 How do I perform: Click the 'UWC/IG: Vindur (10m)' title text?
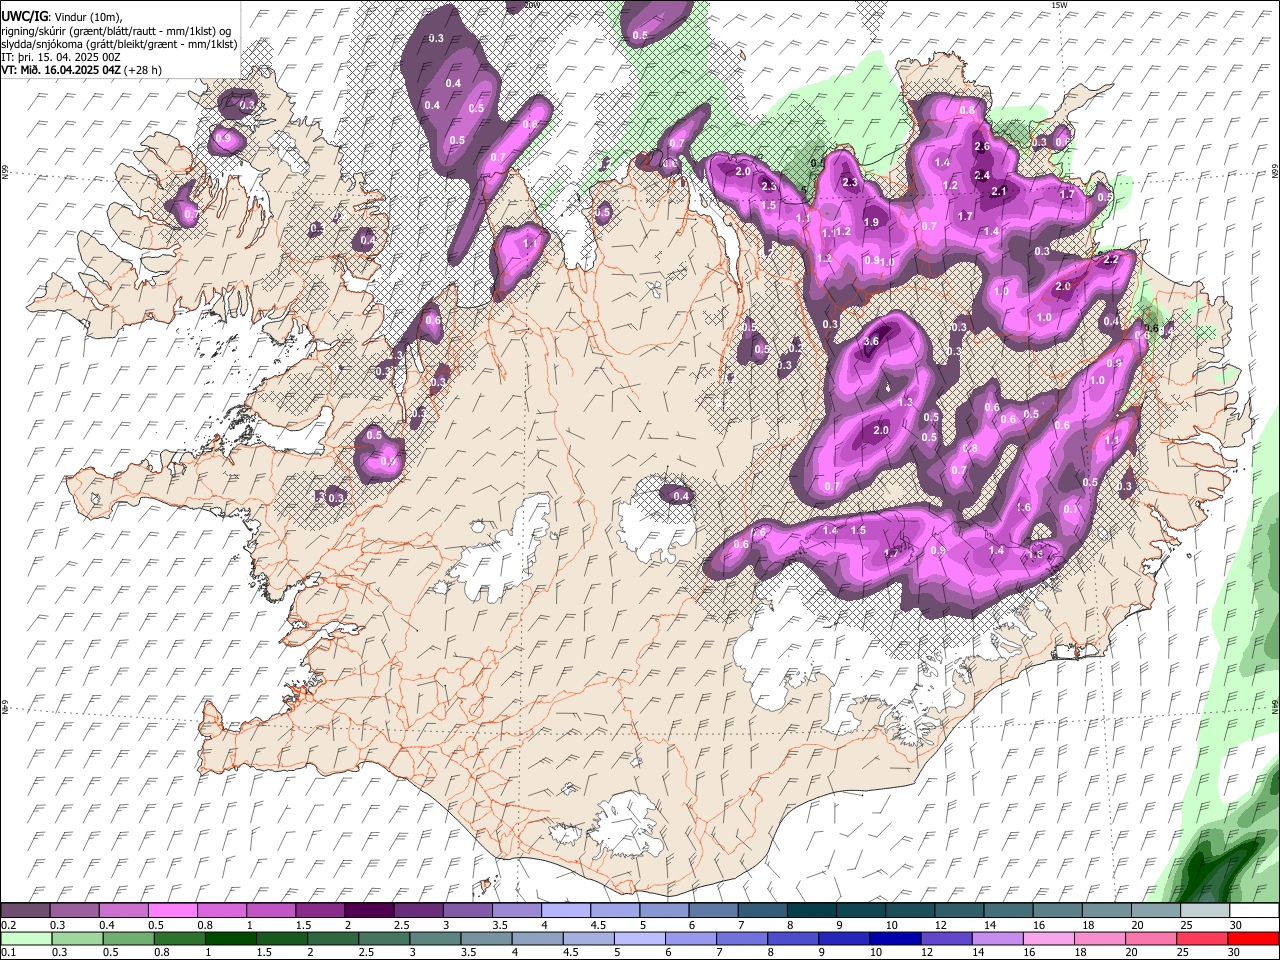[x=61, y=17]
